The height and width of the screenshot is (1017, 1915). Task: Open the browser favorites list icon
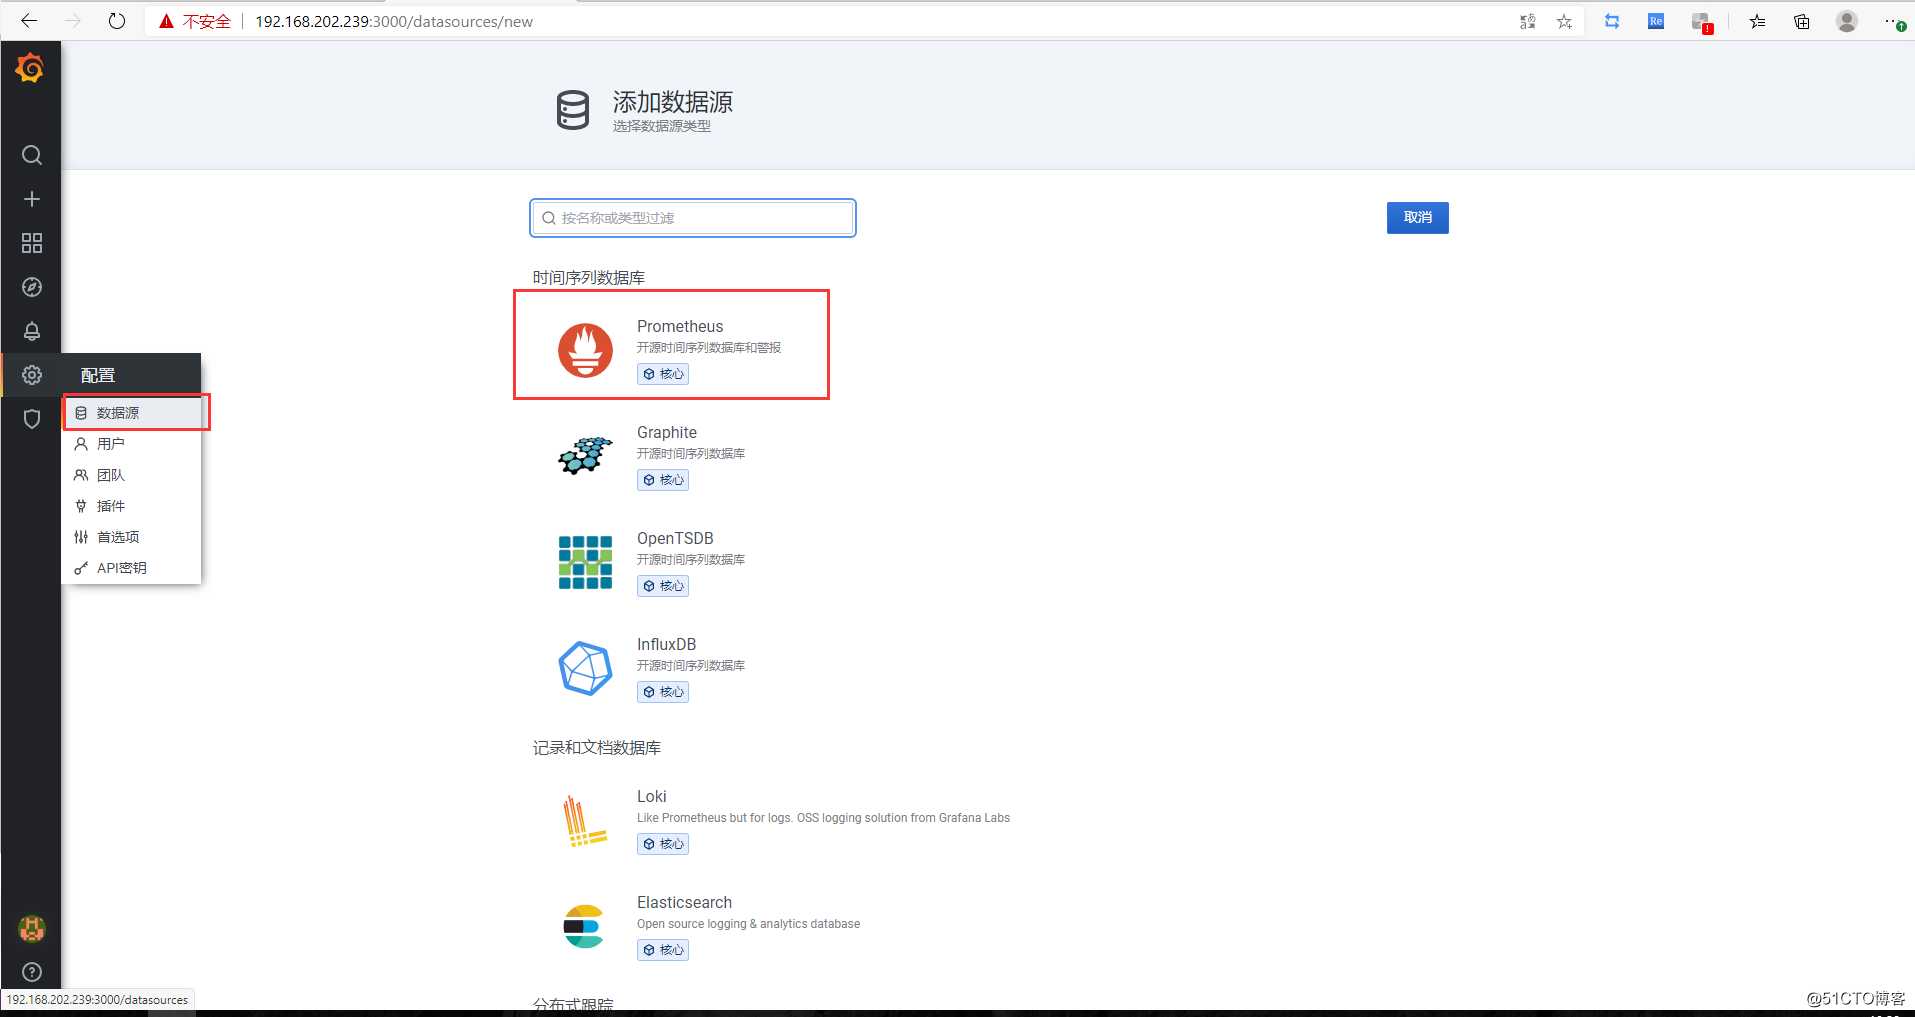pos(1757,21)
